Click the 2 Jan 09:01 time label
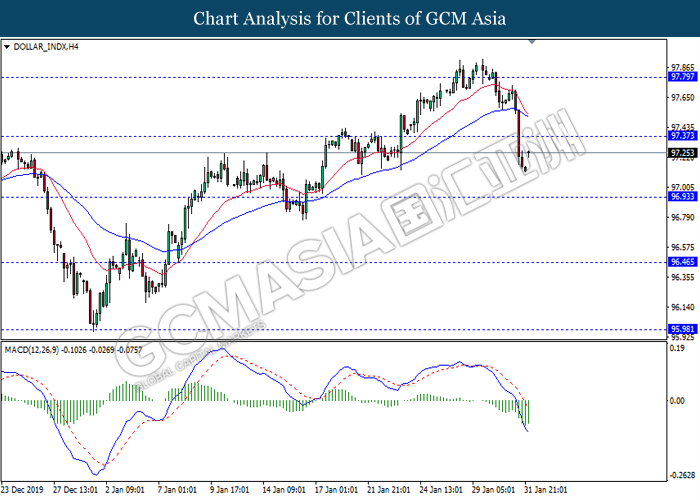This screenshot has height=500, width=700. 125,490
